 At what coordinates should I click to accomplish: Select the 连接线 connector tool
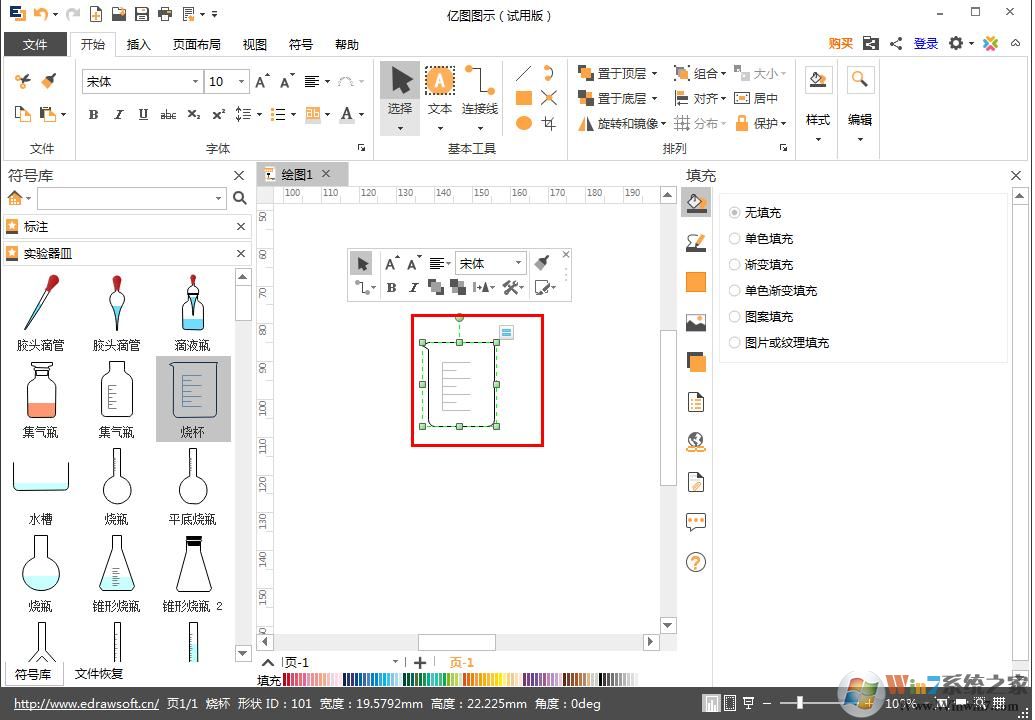[x=479, y=97]
